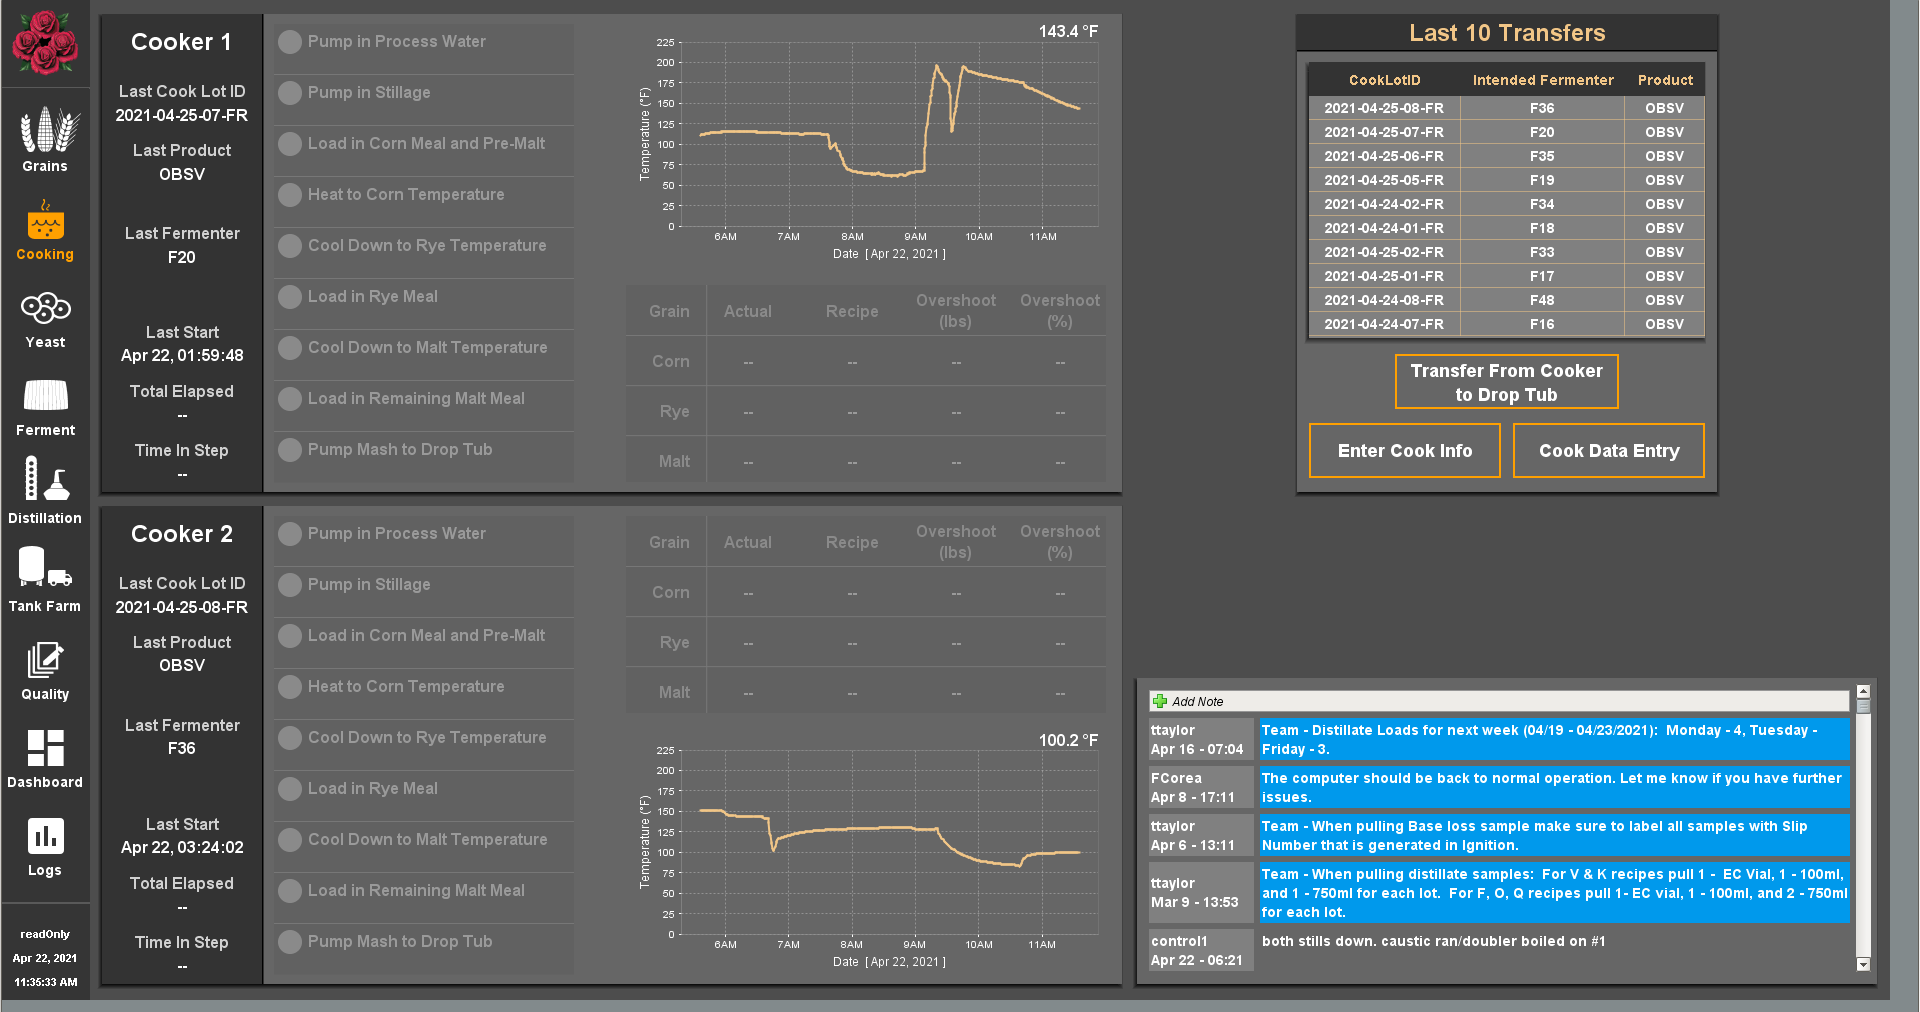Open Cook Data Entry
Image resolution: width=1920 pixels, height=1012 pixels.
(x=1609, y=451)
